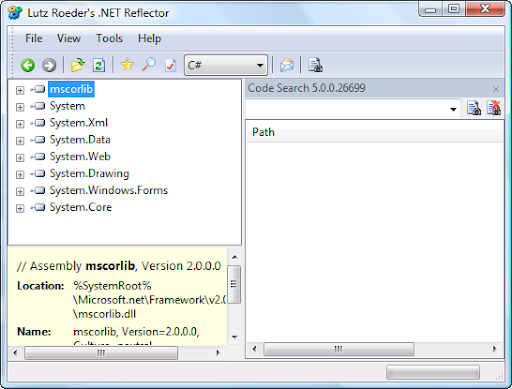
Task: Select the mscorlib assembly
Action: (71, 89)
